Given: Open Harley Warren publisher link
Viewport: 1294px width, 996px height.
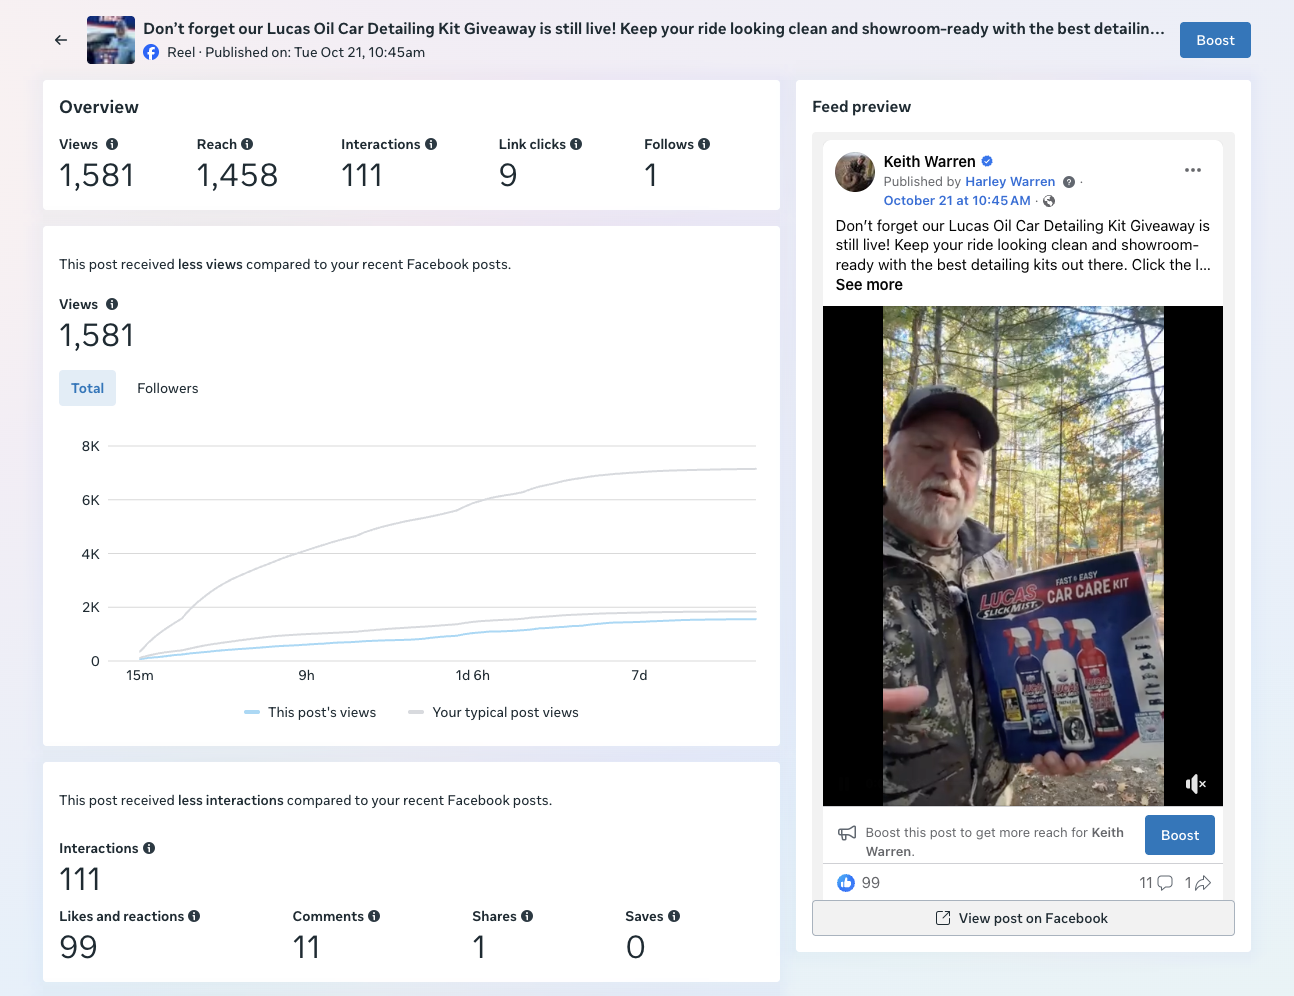Looking at the screenshot, I should 1010,182.
